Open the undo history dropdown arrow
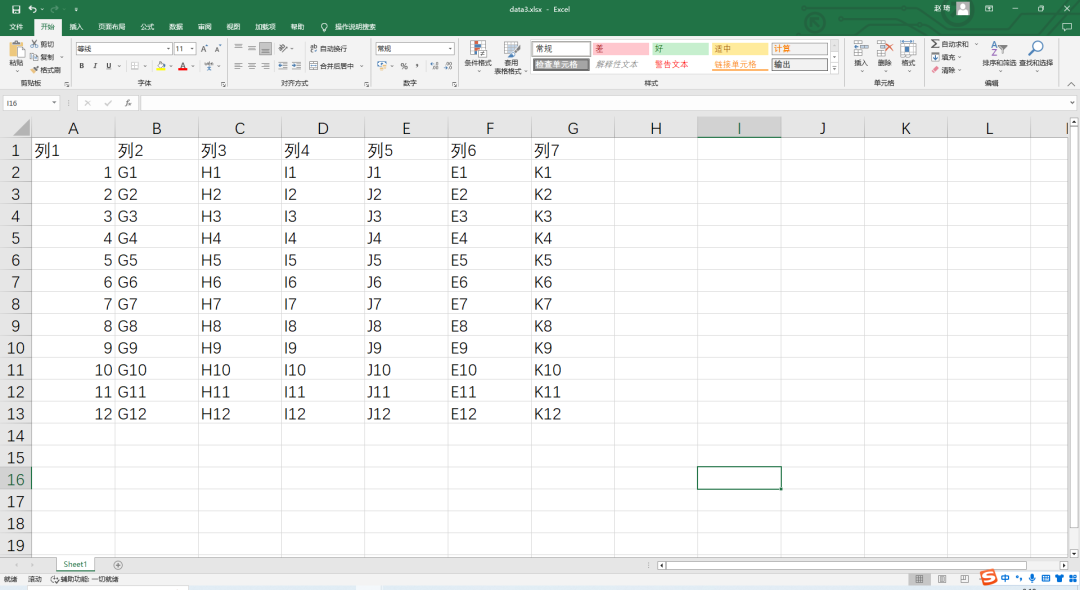This screenshot has width=1080, height=590. pyautogui.click(x=42, y=10)
